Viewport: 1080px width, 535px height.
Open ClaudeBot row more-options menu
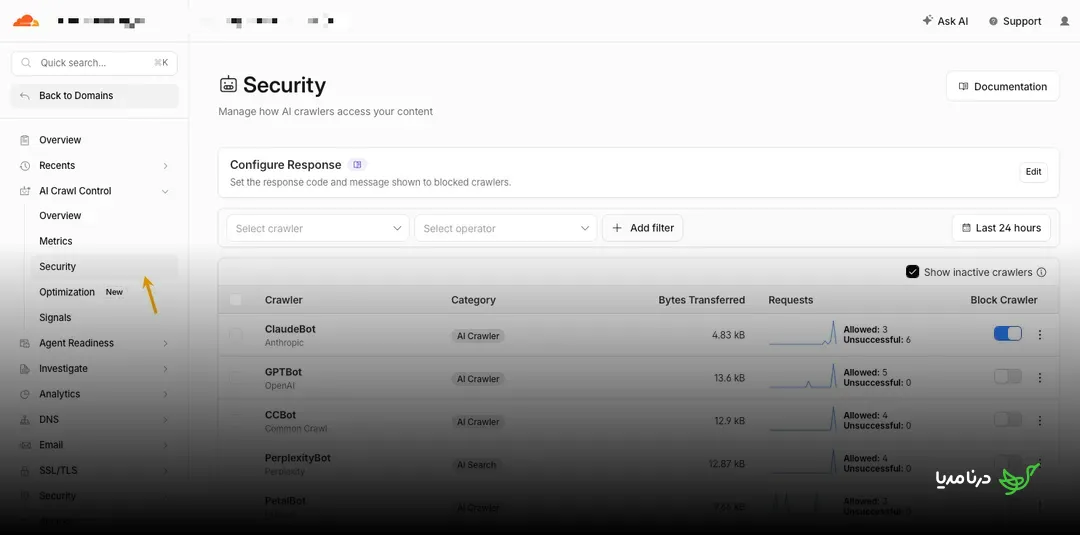click(1040, 335)
